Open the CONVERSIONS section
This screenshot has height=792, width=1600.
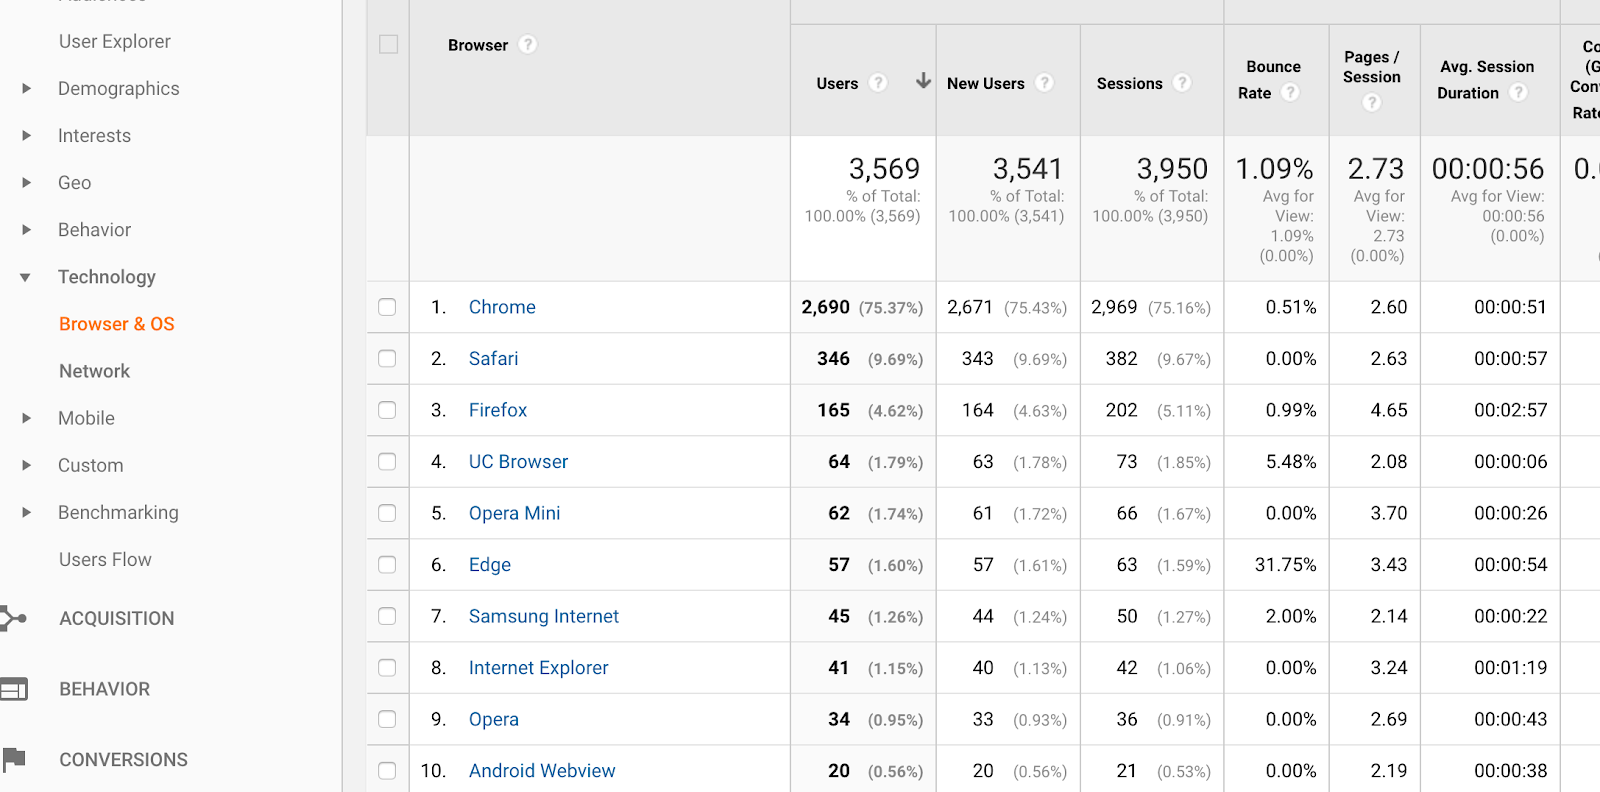[x=123, y=760]
